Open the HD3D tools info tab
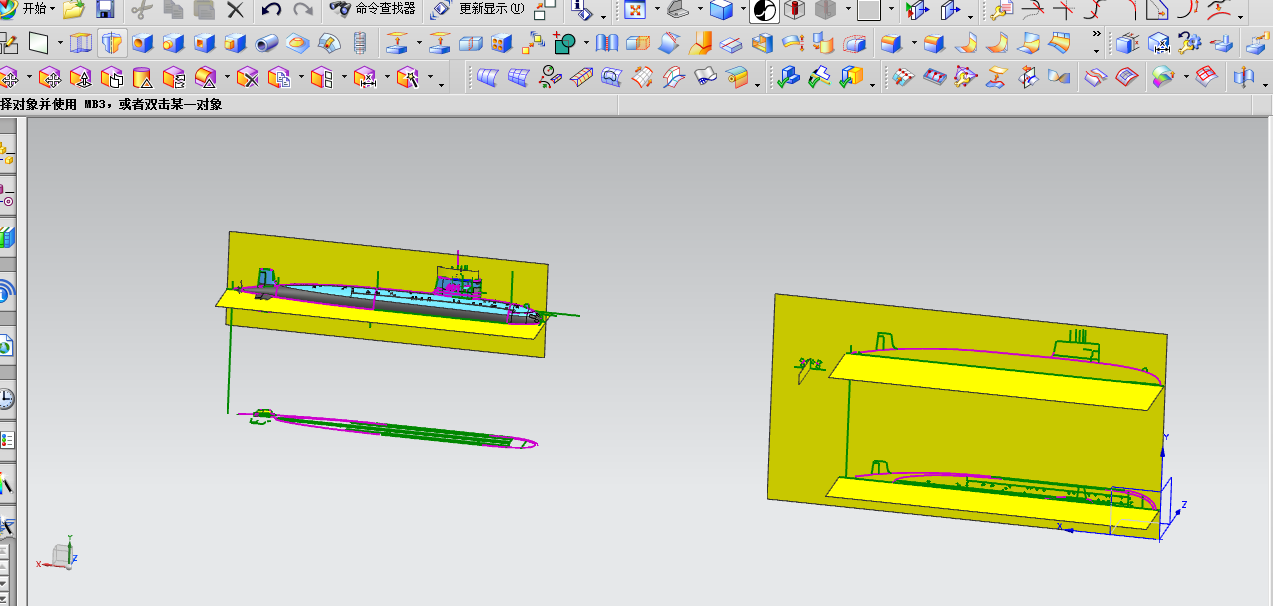This screenshot has height=606, width=1273. click(6, 292)
